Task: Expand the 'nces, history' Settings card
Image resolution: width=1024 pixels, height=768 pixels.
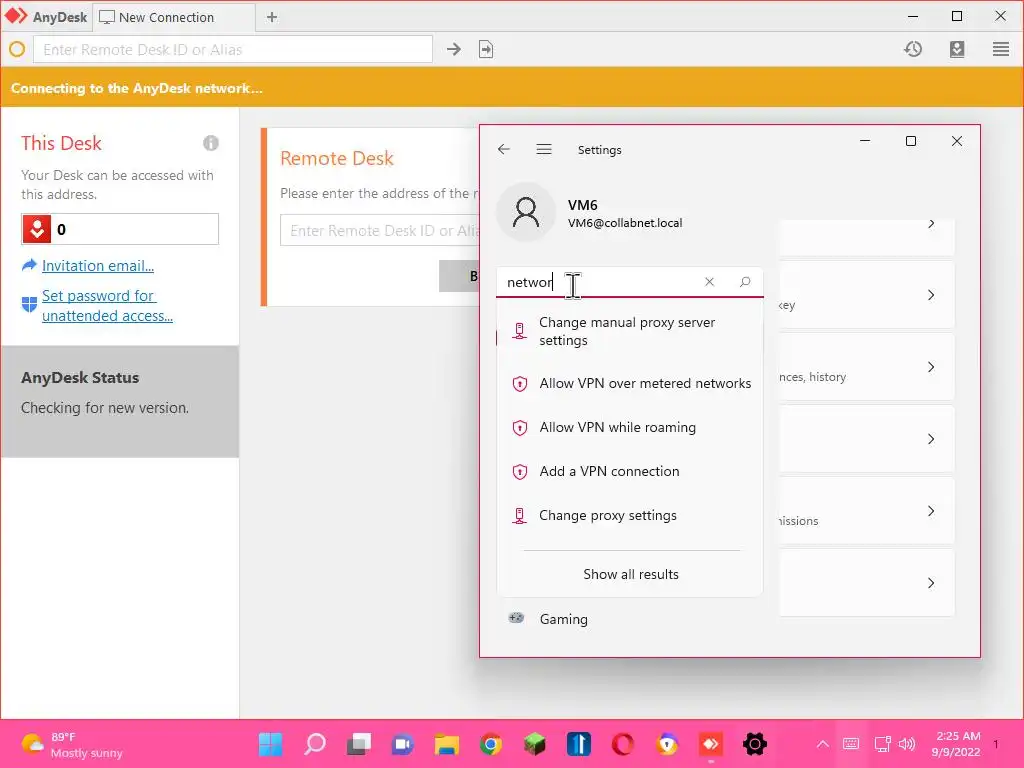Action: [x=931, y=367]
